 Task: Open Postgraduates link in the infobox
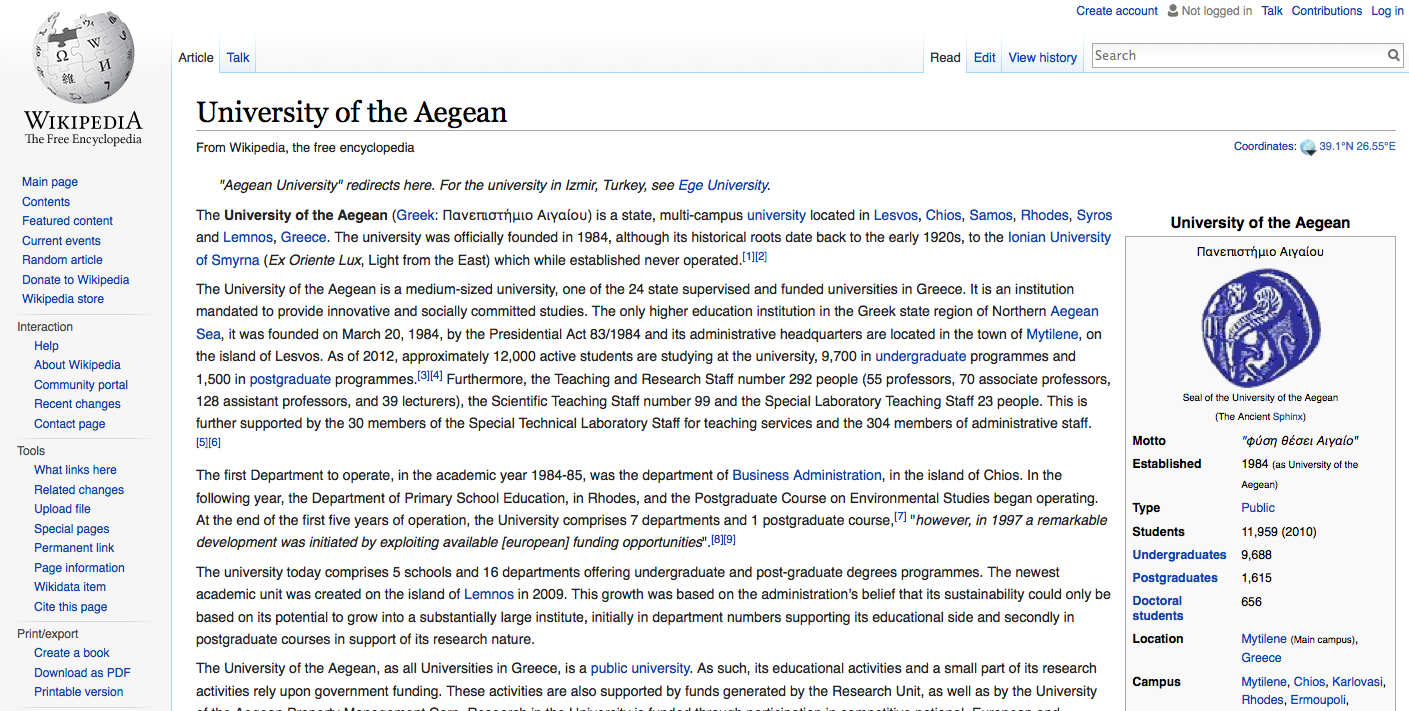(1175, 578)
